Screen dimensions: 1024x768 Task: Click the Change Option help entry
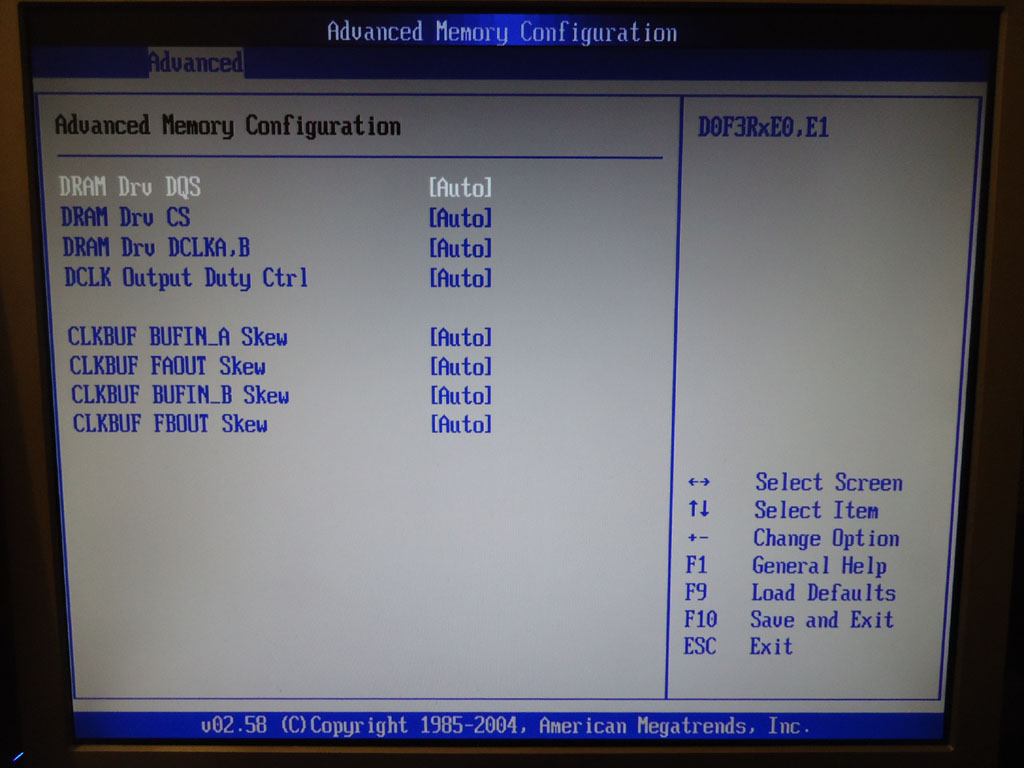[x=826, y=538]
